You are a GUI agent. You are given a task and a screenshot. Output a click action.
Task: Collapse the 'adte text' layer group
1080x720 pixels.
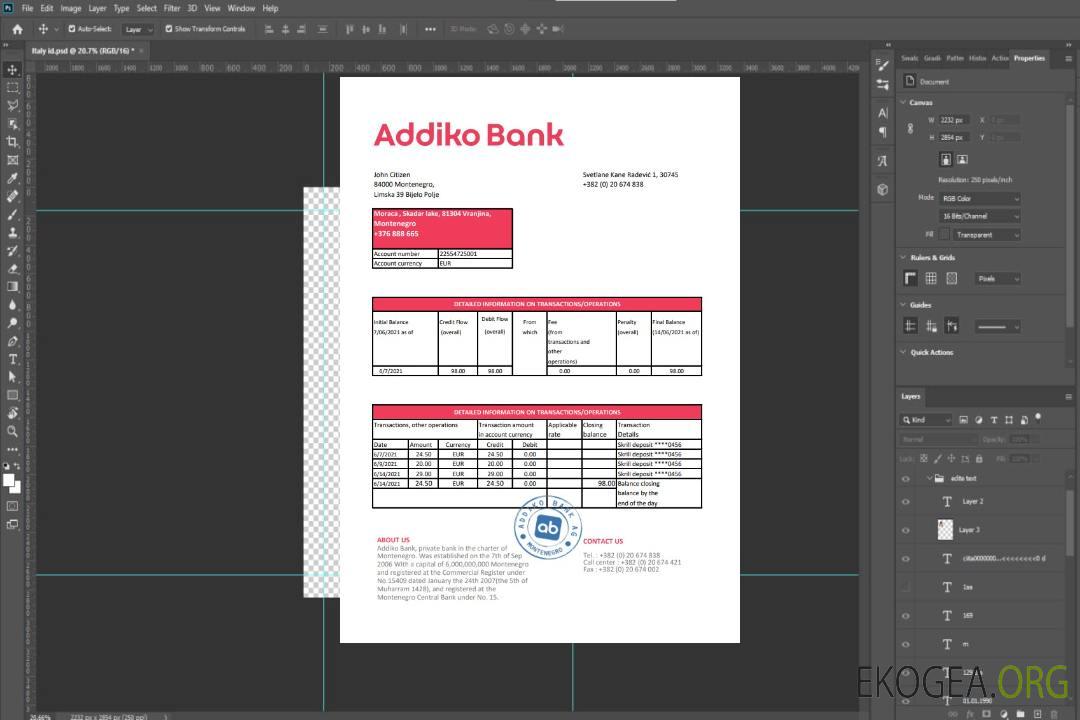pos(929,478)
